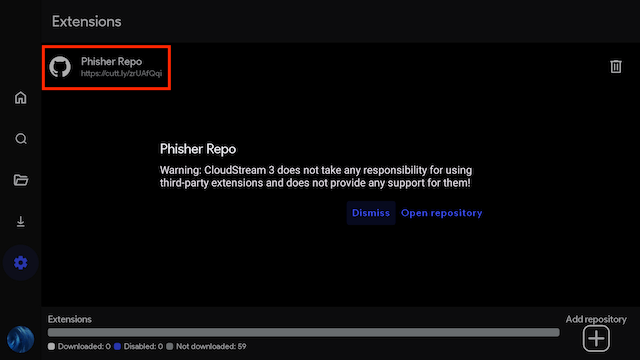Dismiss the Phisher Repo warning dialog

(371, 213)
